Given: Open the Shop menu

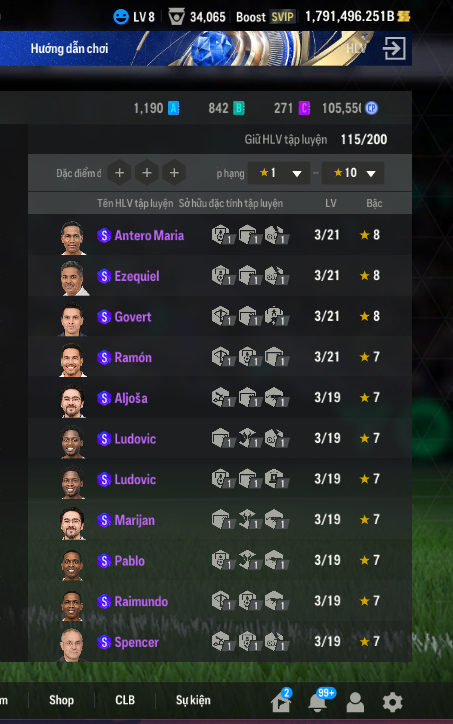Looking at the screenshot, I should (x=61, y=700).
